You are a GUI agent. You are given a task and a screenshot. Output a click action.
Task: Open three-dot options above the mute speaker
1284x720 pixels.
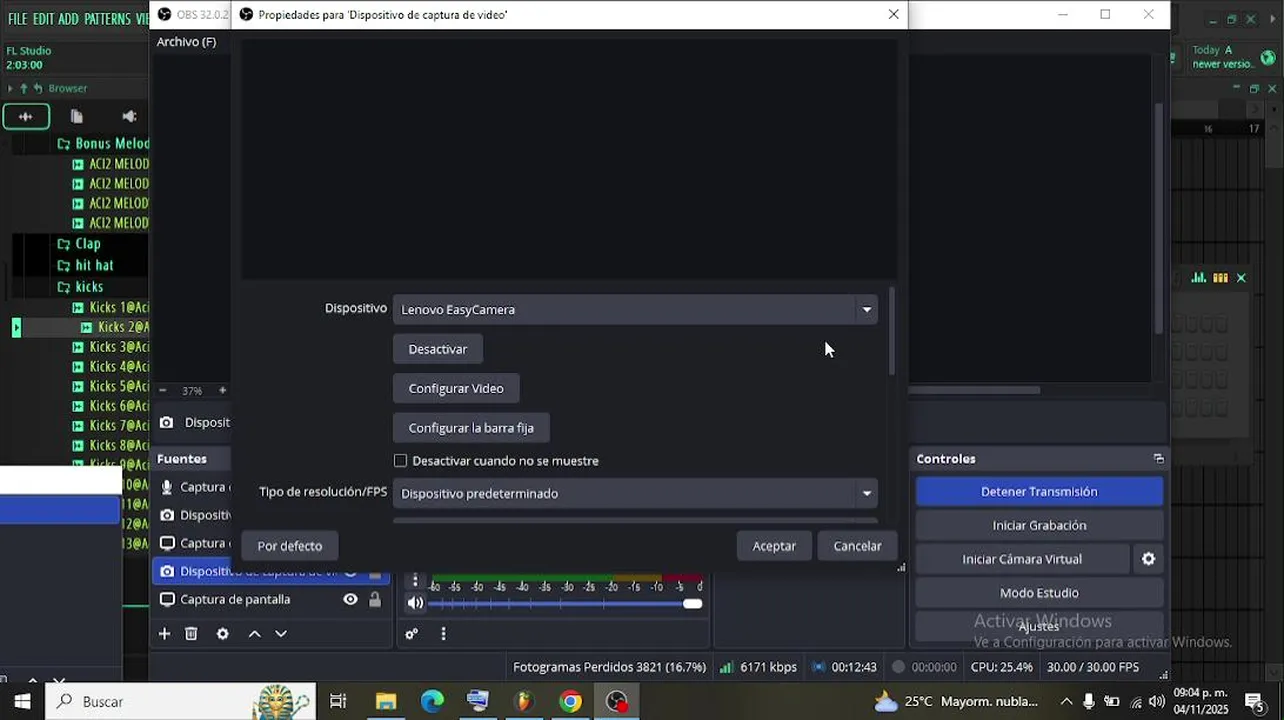click(415, 581)
